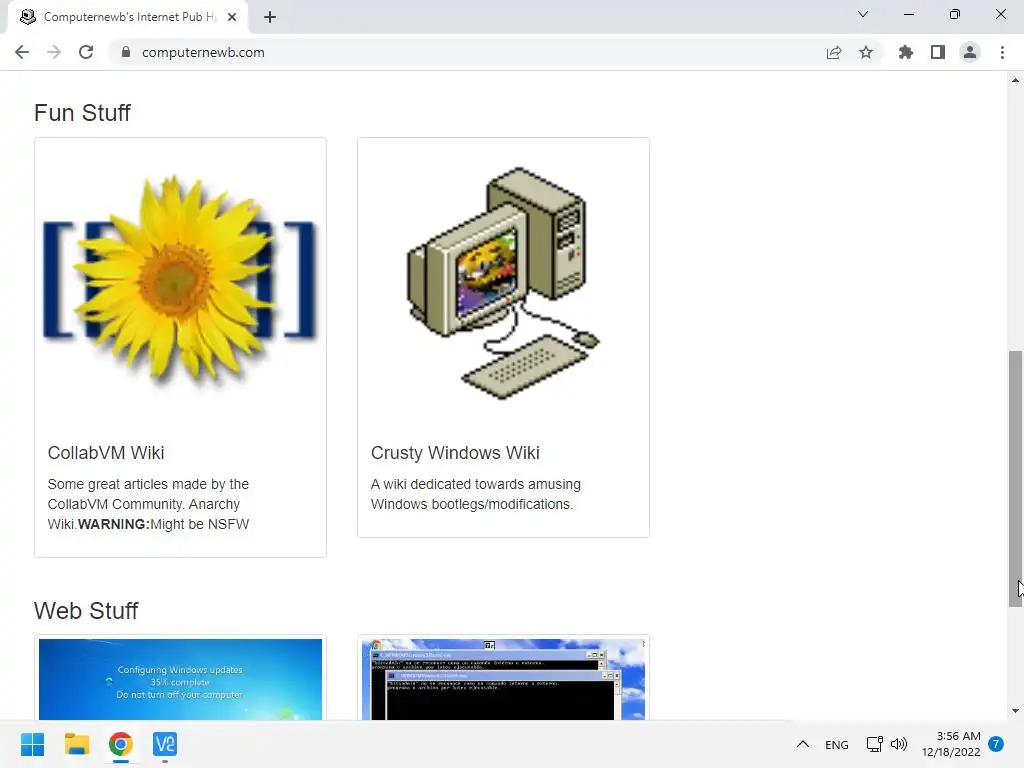Open the Chrome profile avatar
1024x768 pixels.
(x=970, y=52)
